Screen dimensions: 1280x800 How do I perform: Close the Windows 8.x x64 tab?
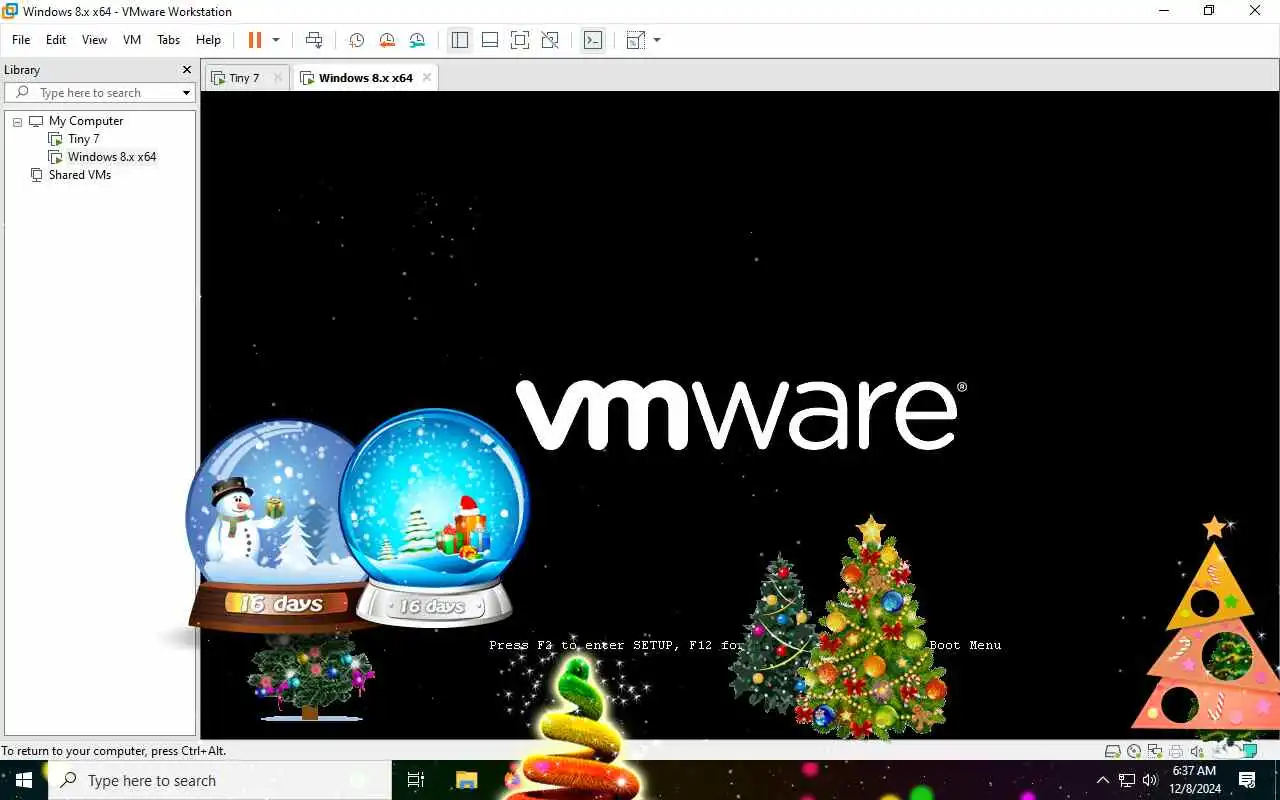tap(427, 78)
